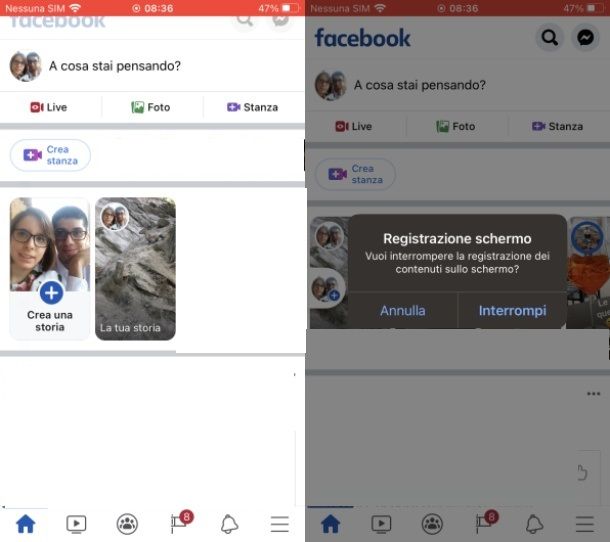The image size is (610, 542).
Task: Select Home tab in left bottom bar
Action: click(x=26, y=524)
